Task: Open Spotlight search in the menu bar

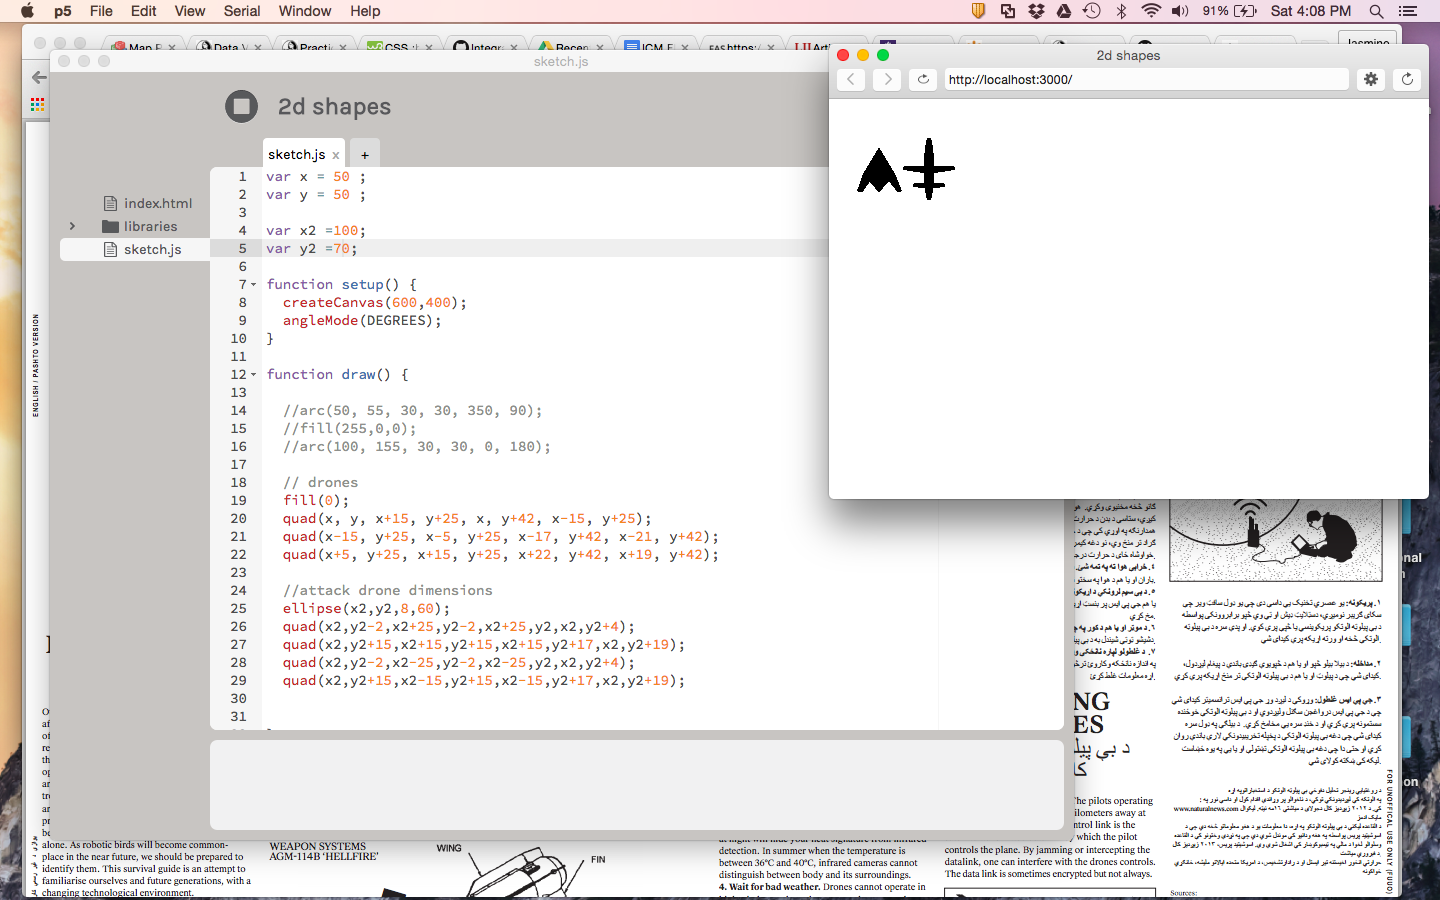Action: (1376, 11)
